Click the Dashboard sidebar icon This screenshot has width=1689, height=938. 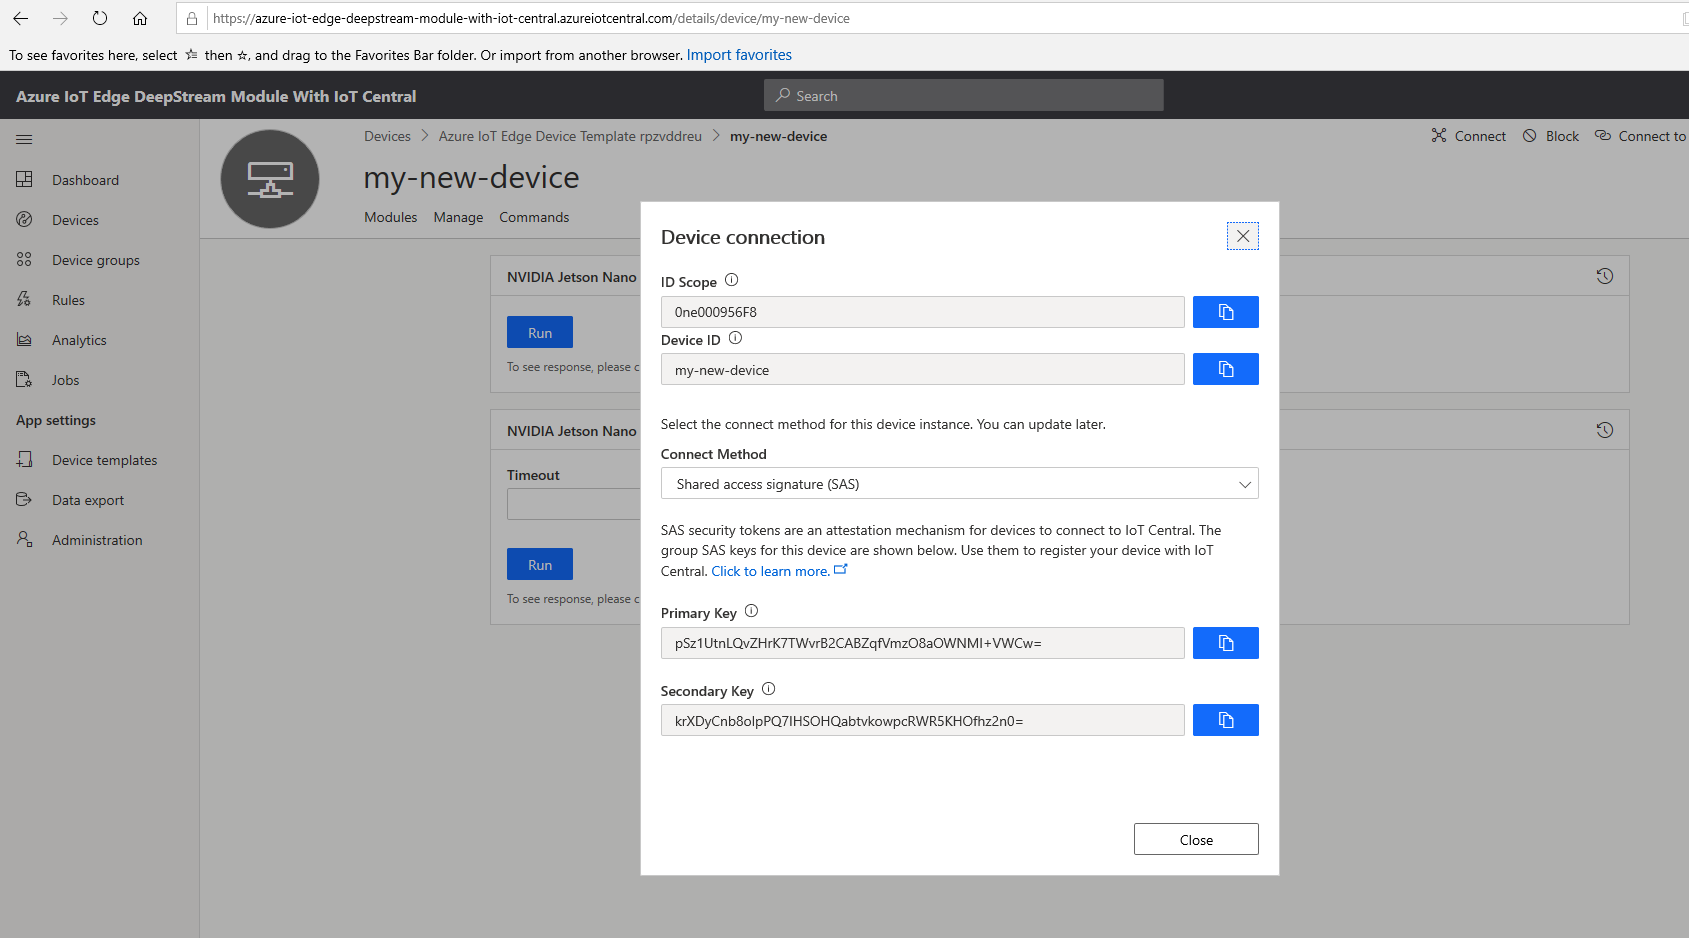24,179
